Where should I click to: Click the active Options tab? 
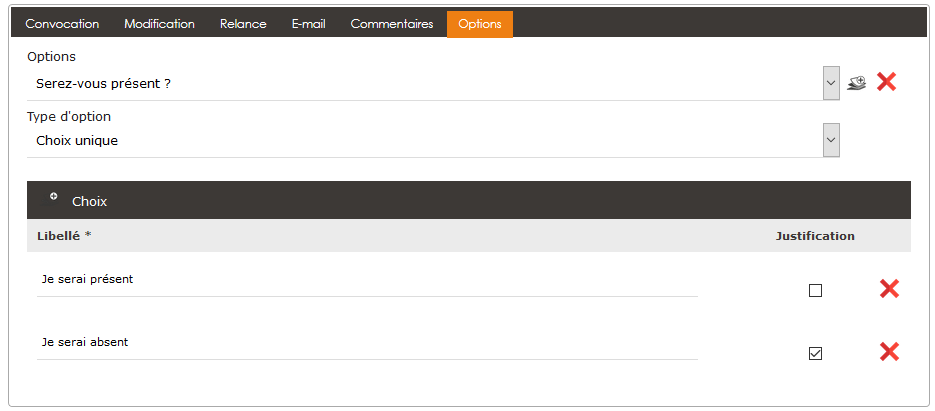479,24
